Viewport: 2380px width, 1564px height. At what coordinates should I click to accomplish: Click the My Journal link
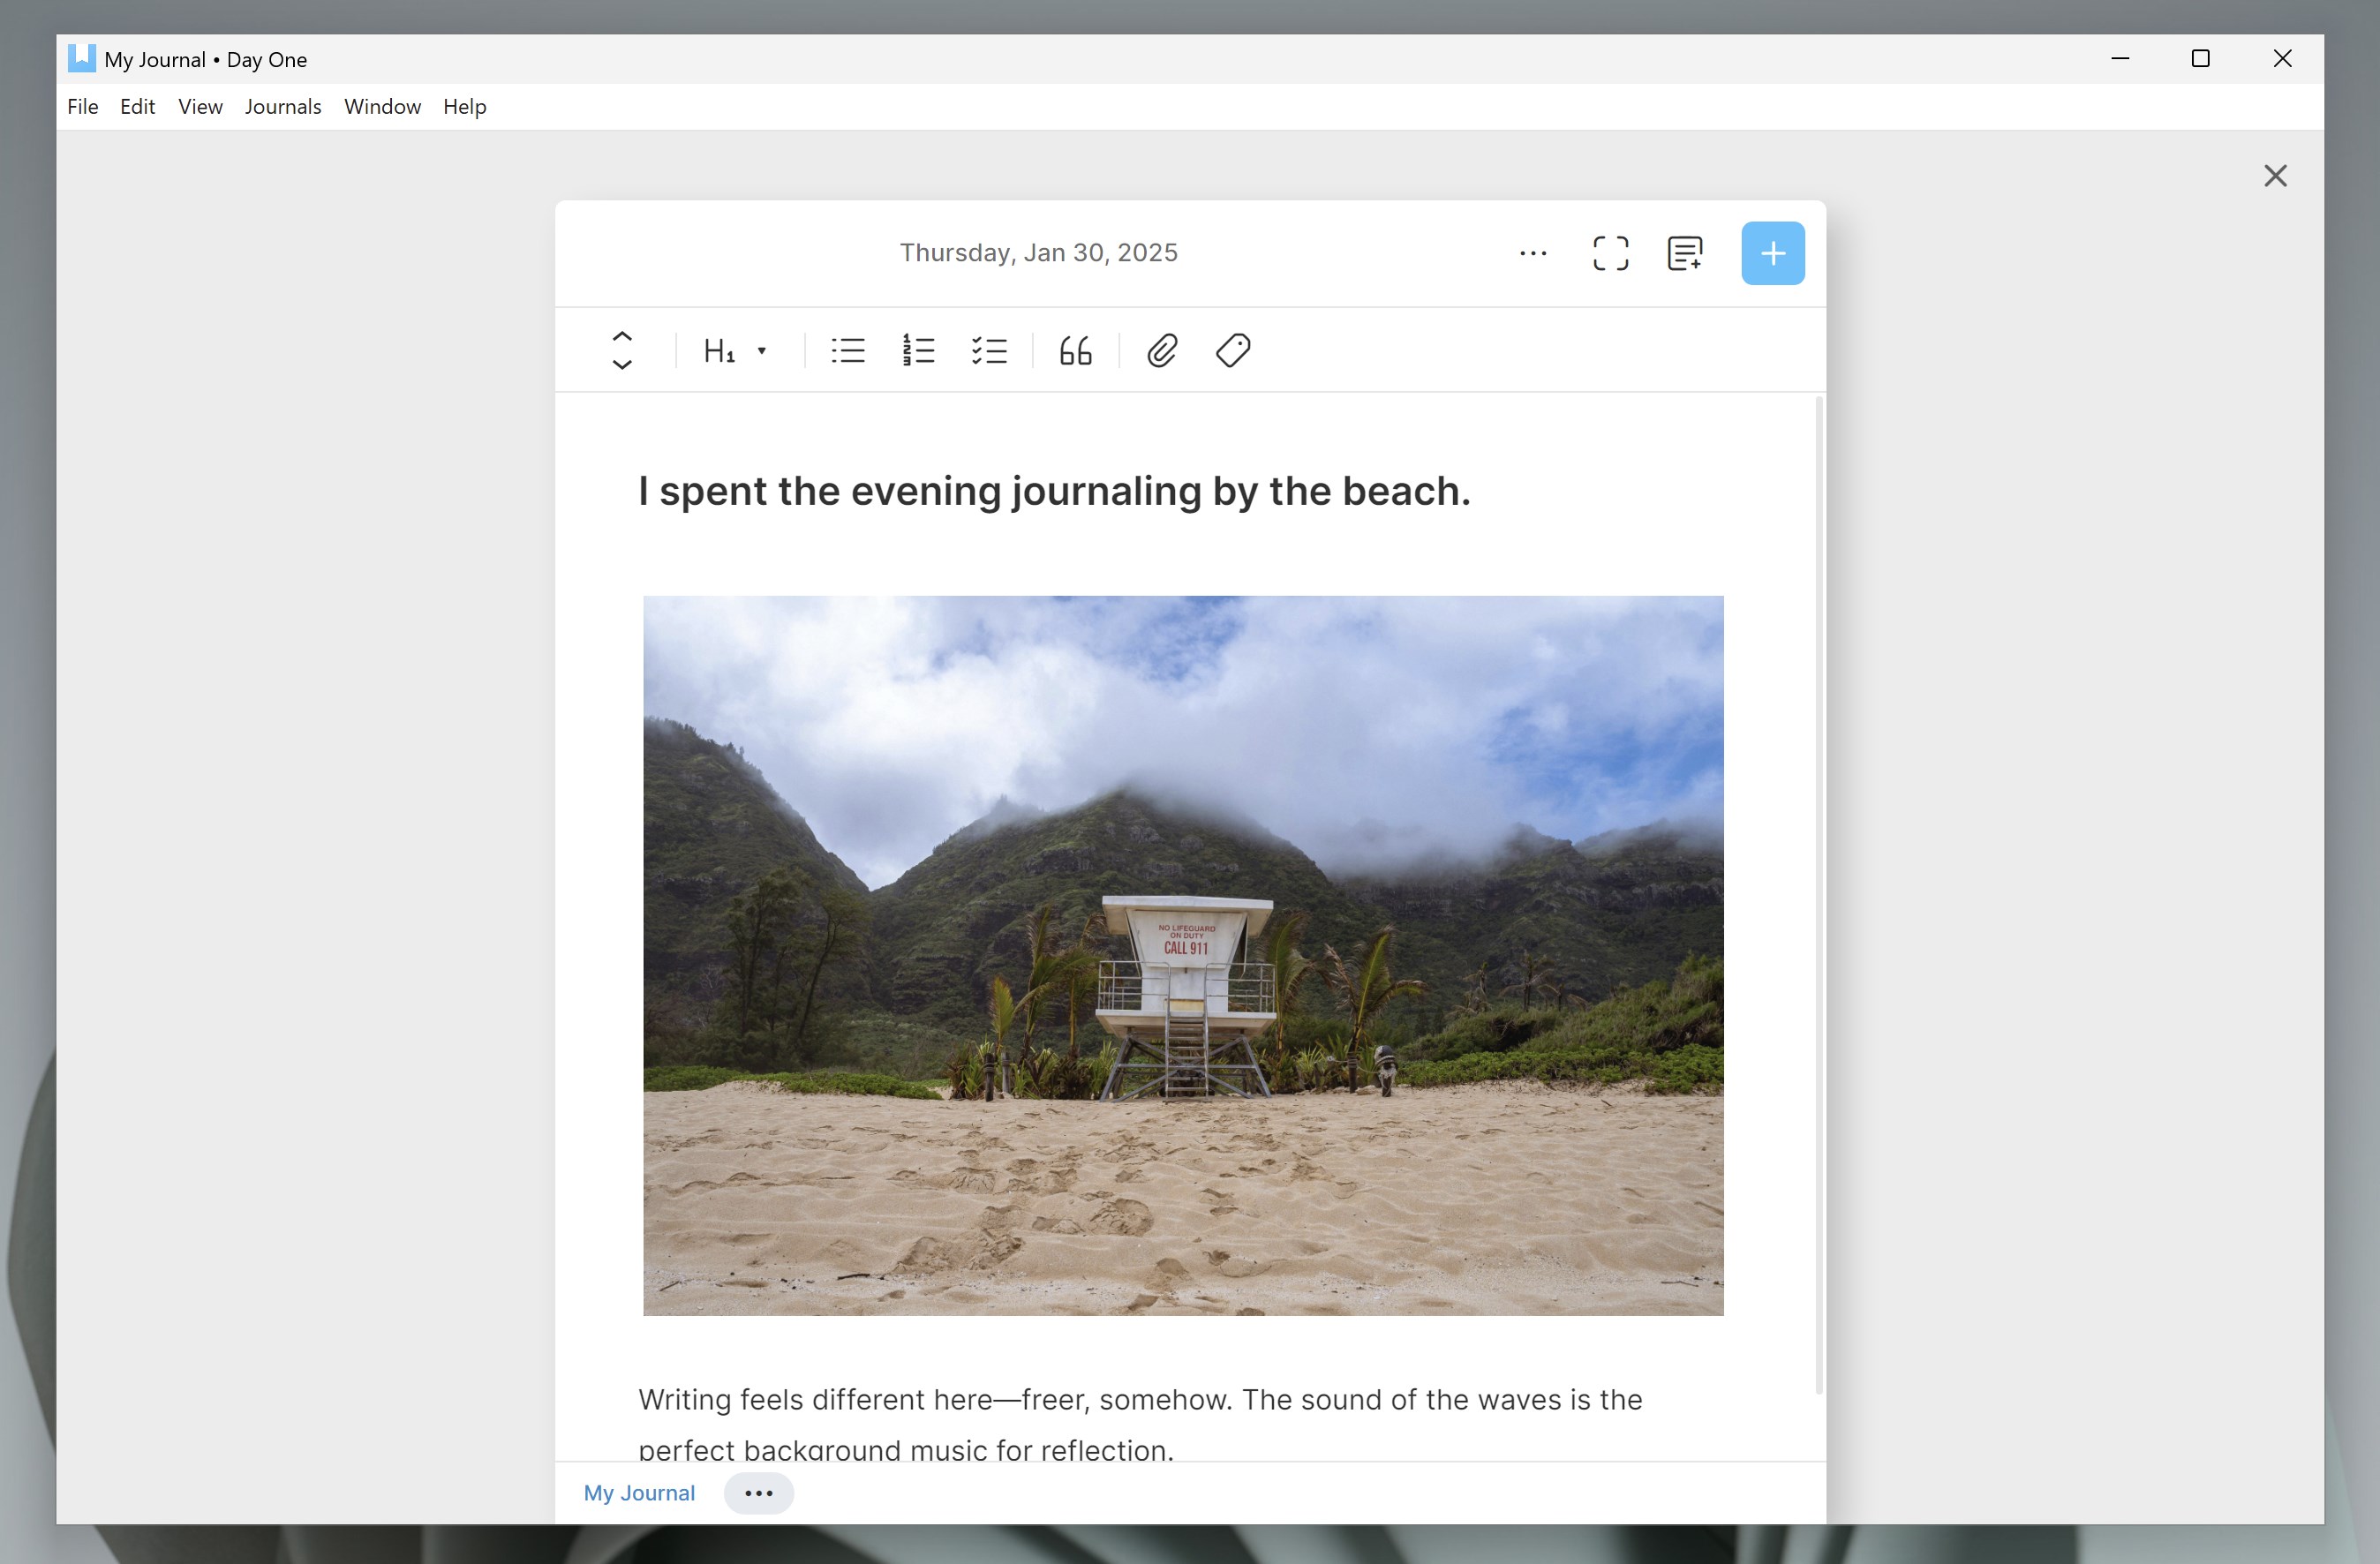point(639,1493)
